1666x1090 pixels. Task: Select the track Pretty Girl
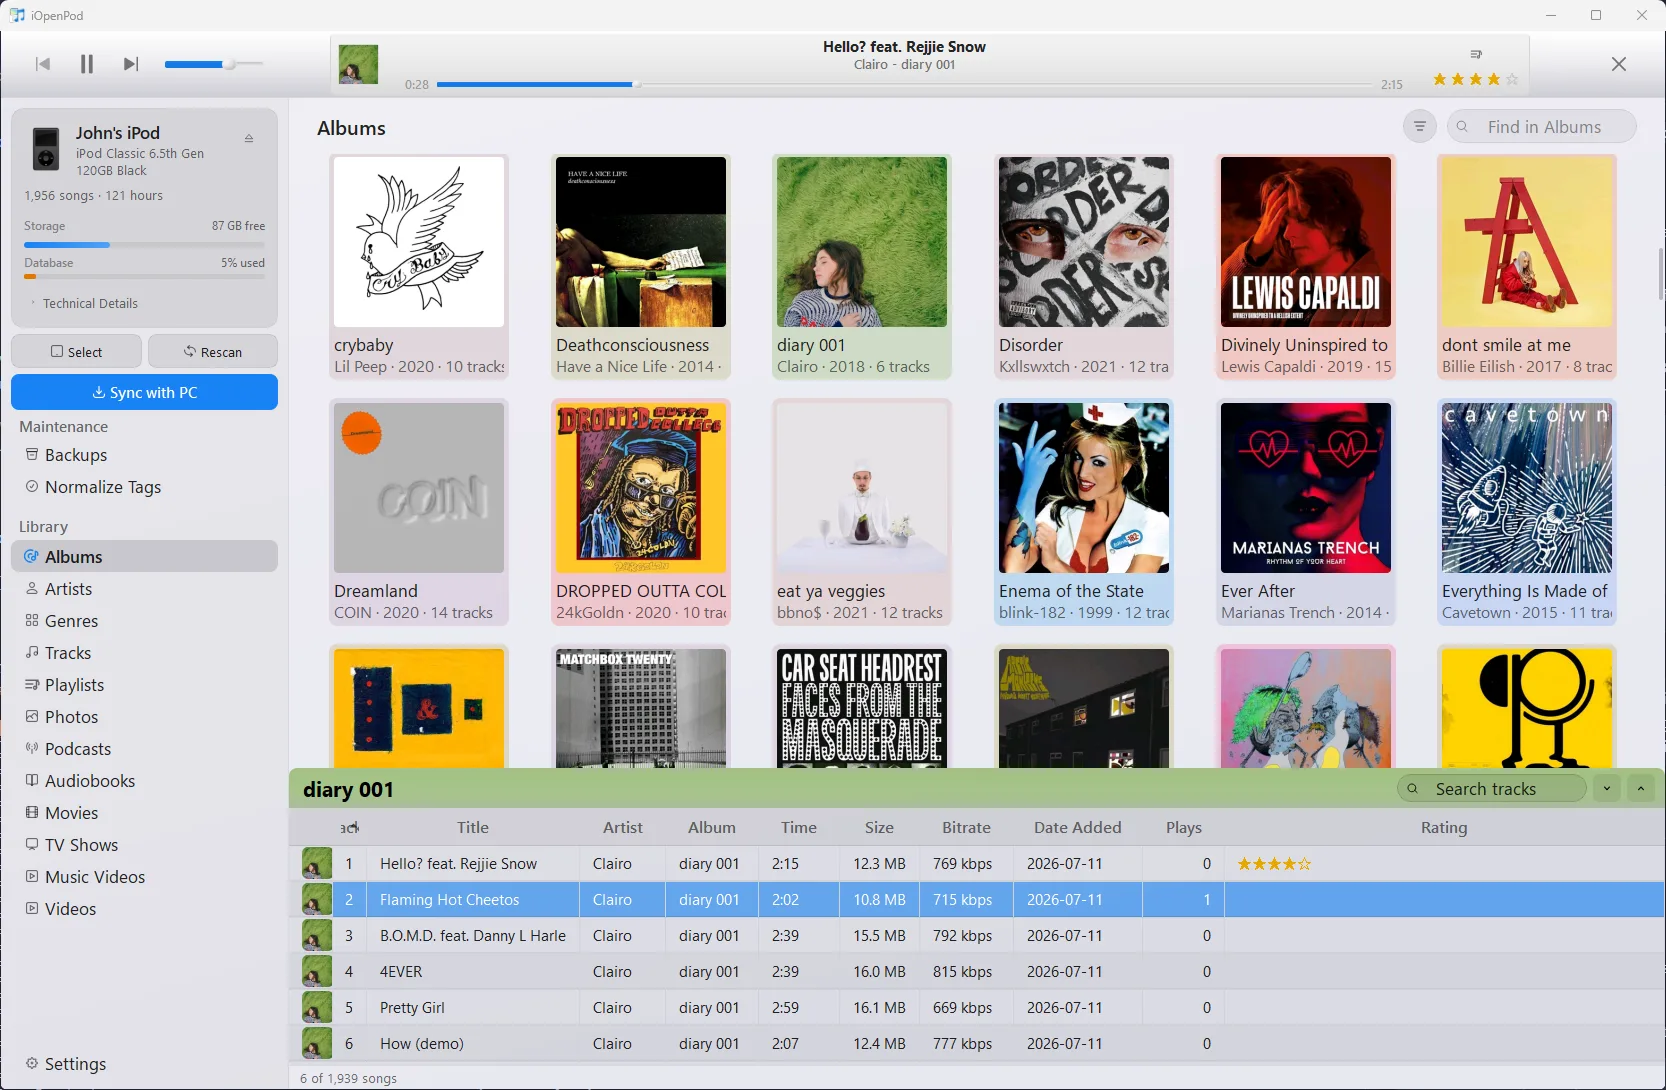977,1008
